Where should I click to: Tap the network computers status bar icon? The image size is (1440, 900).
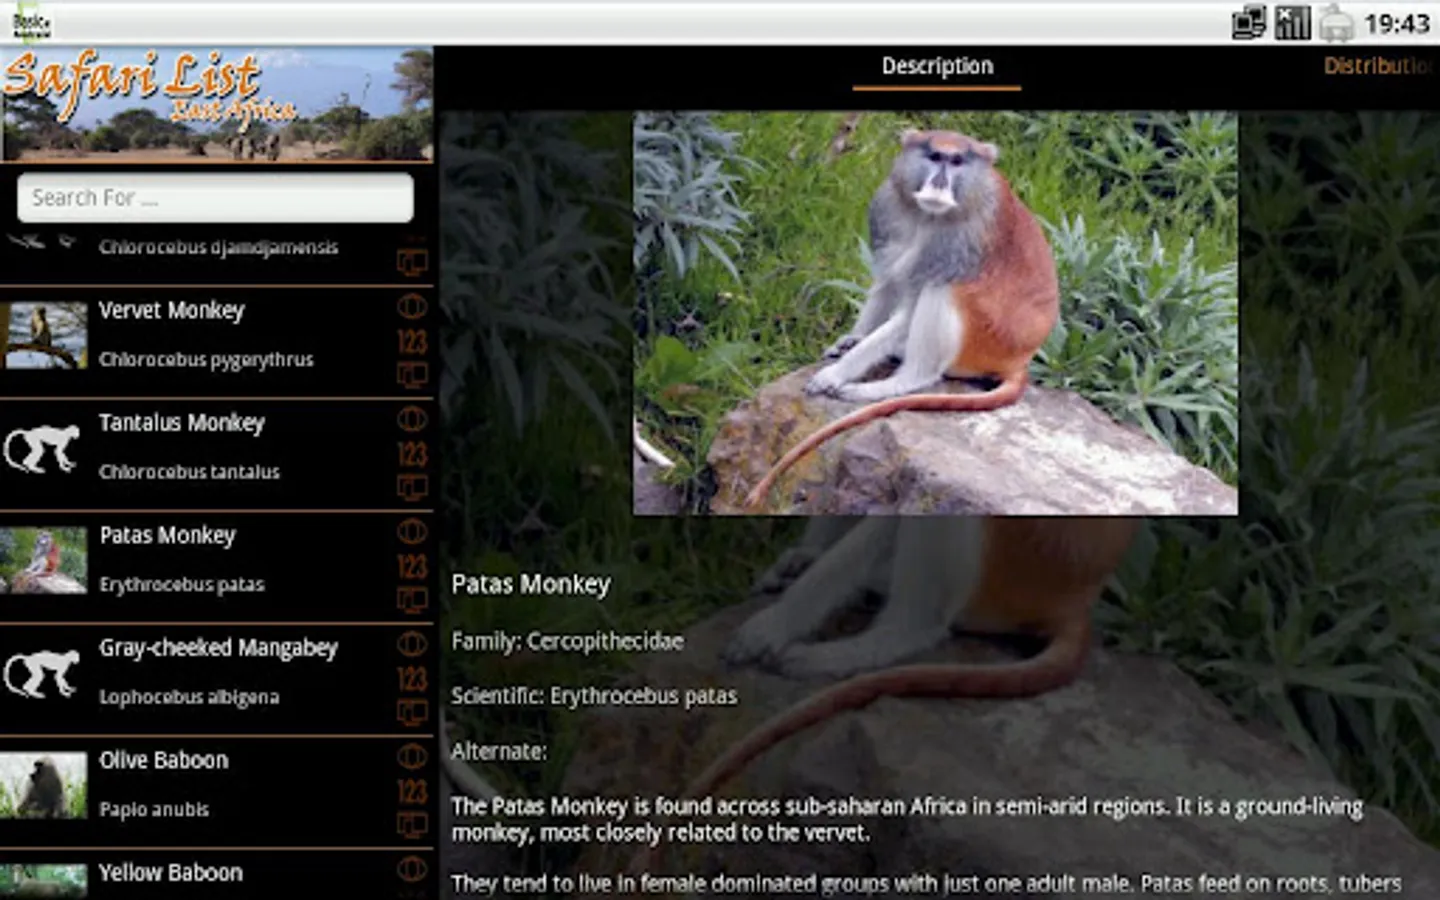1249,22
